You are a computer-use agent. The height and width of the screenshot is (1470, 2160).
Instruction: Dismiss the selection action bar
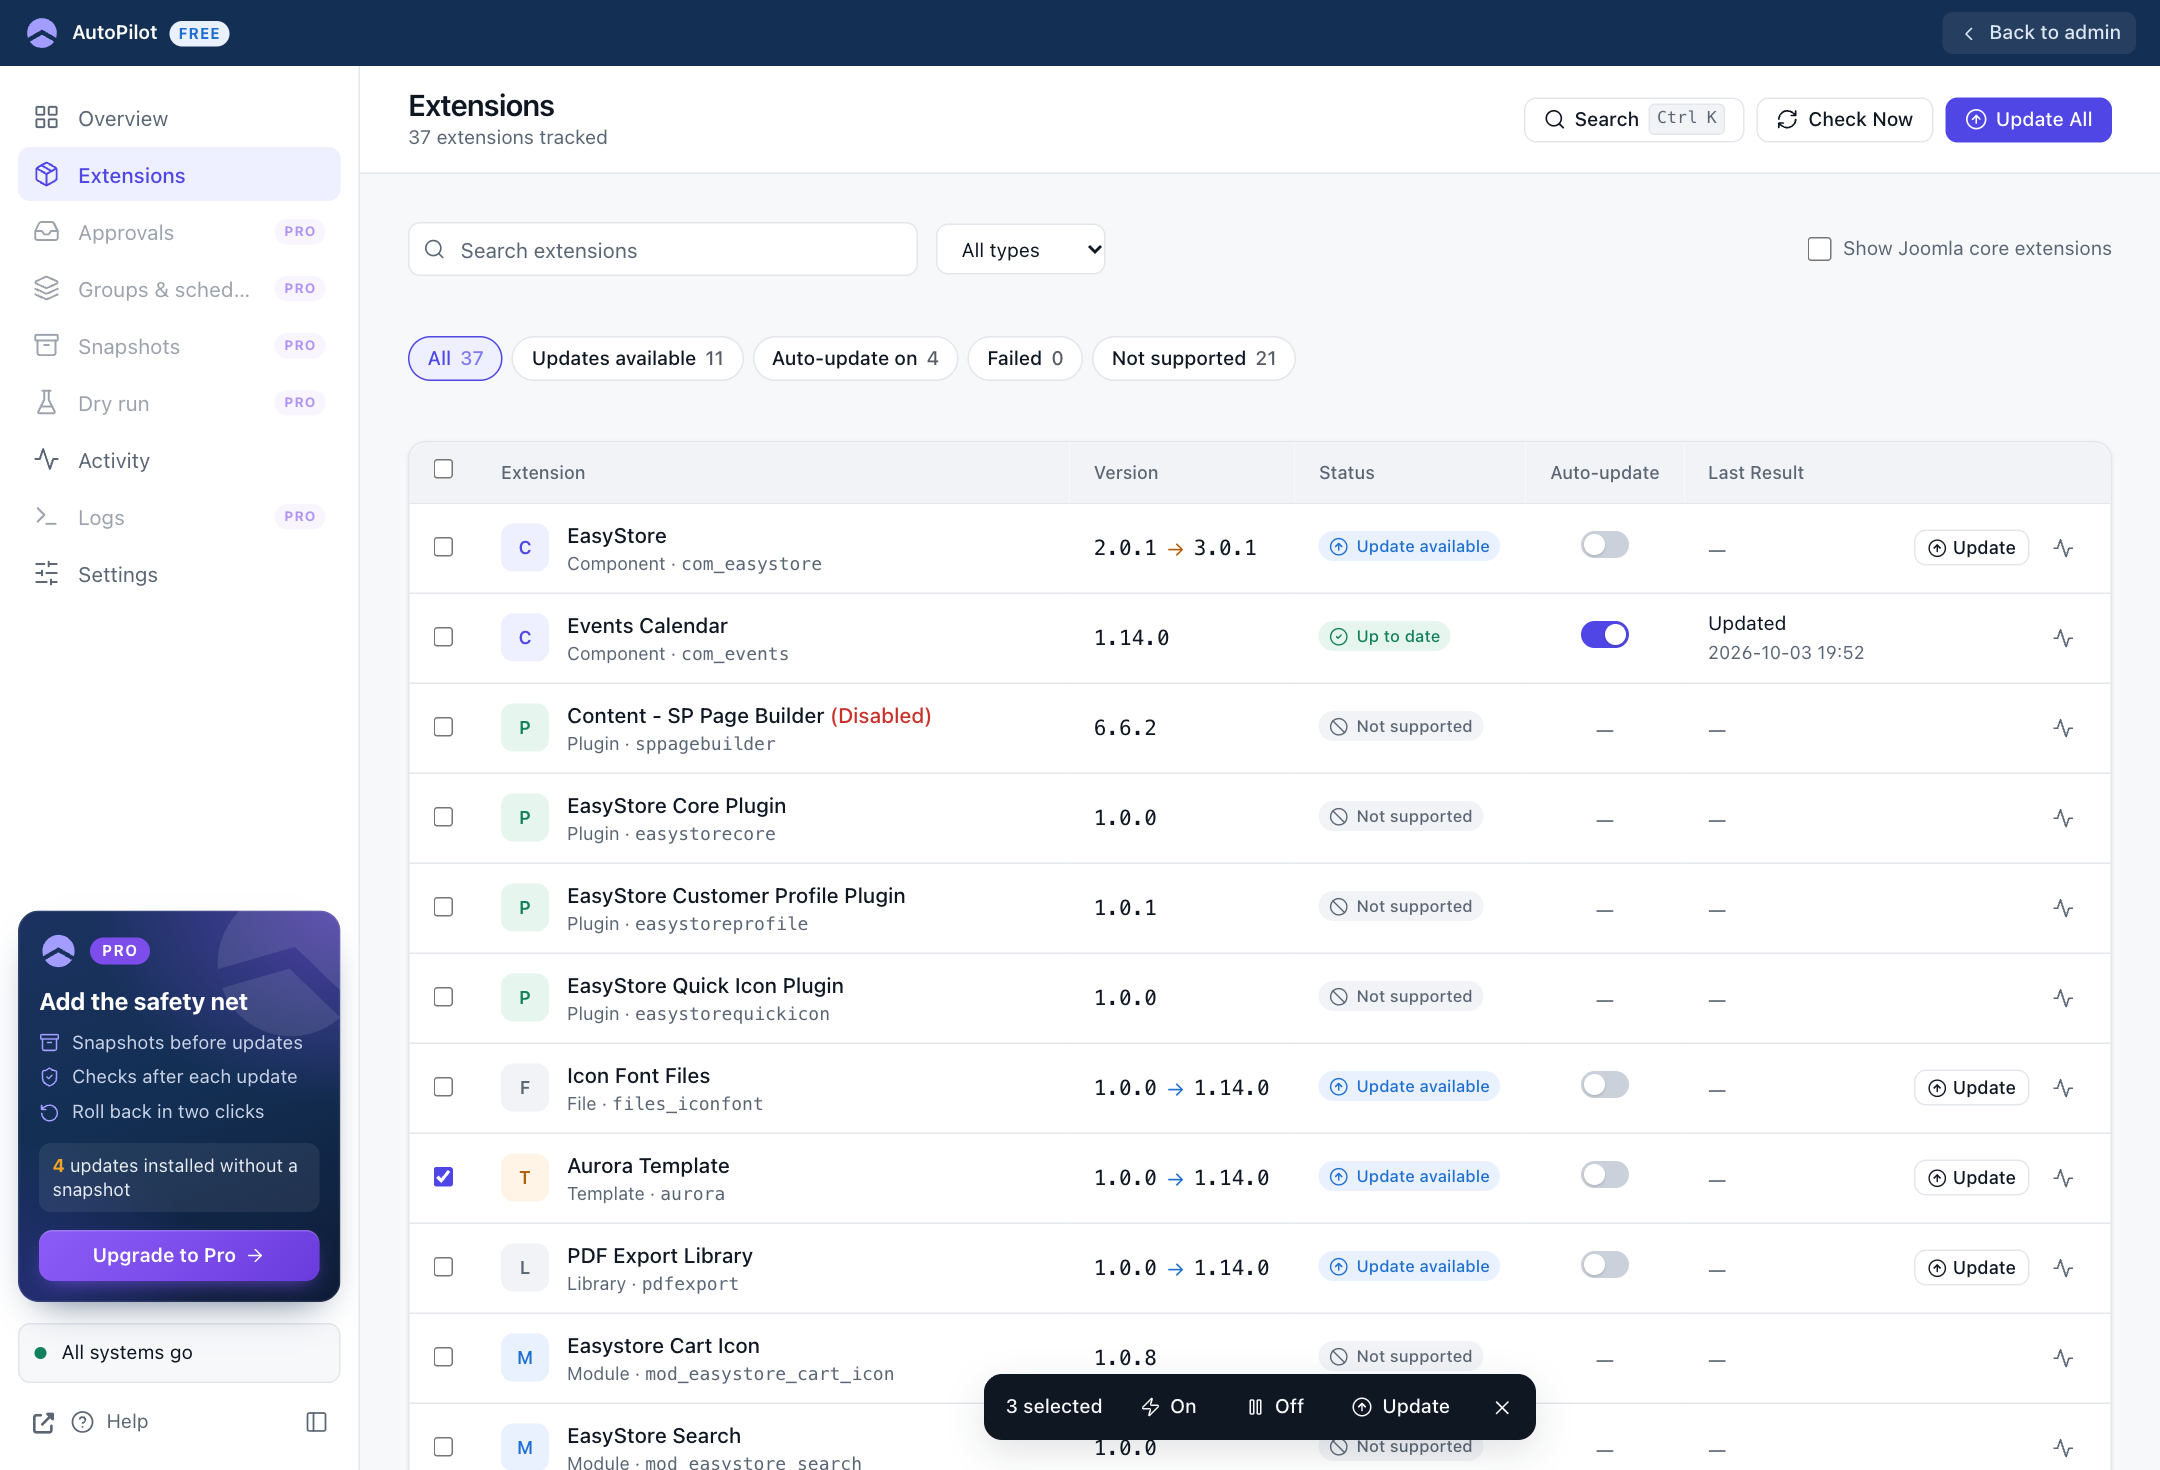[1502, 1407]
